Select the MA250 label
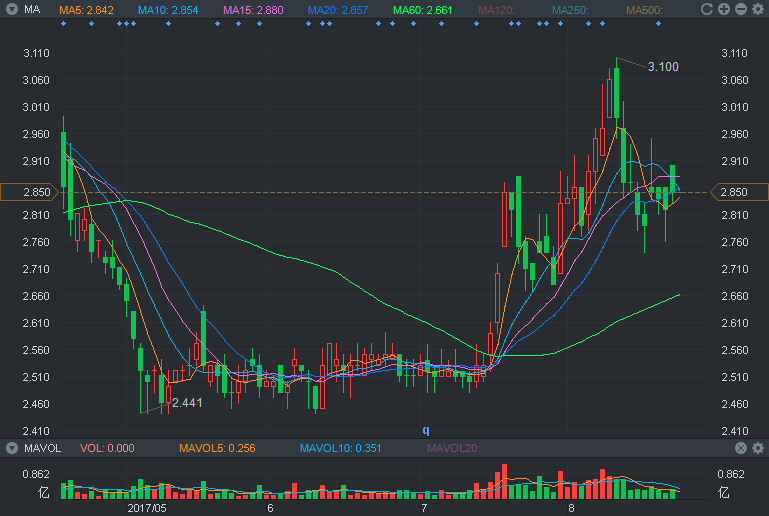 (570, 10)
